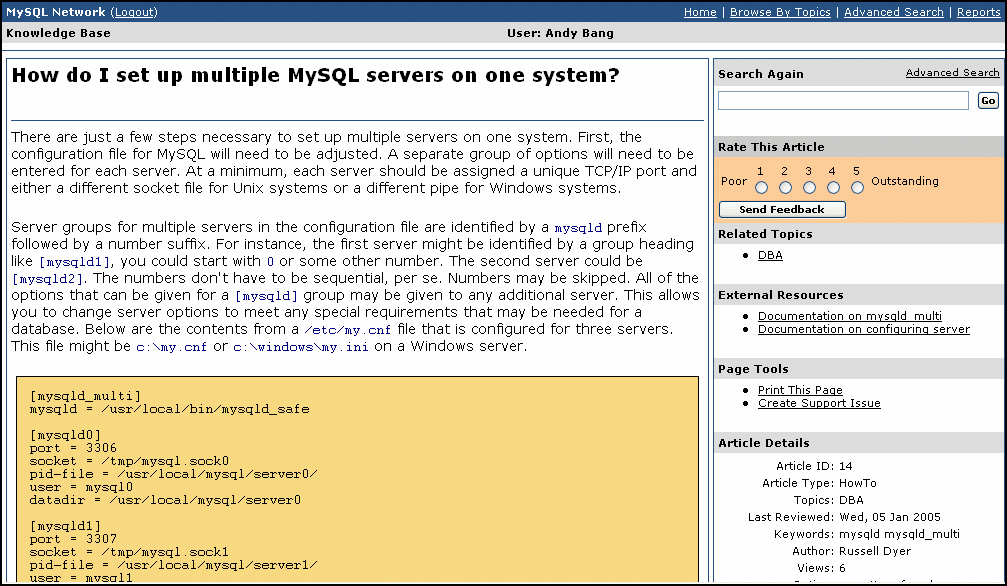Click 'port = 3306' in the code block
The image size is (1007, 586).
(73, 448)
